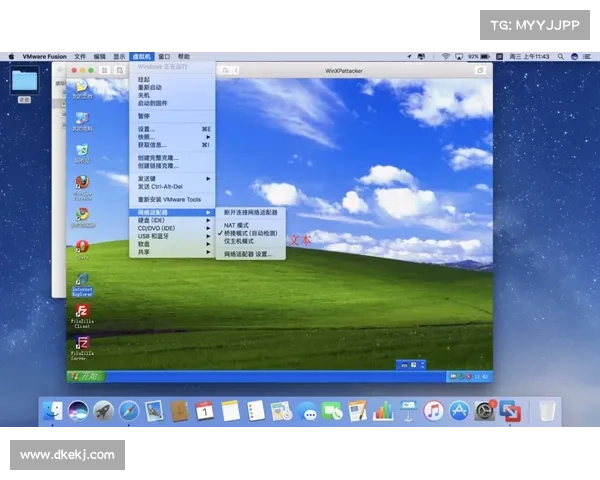Select NAT 模式 network mode
The image size is (600, 480).
[250, 225]
